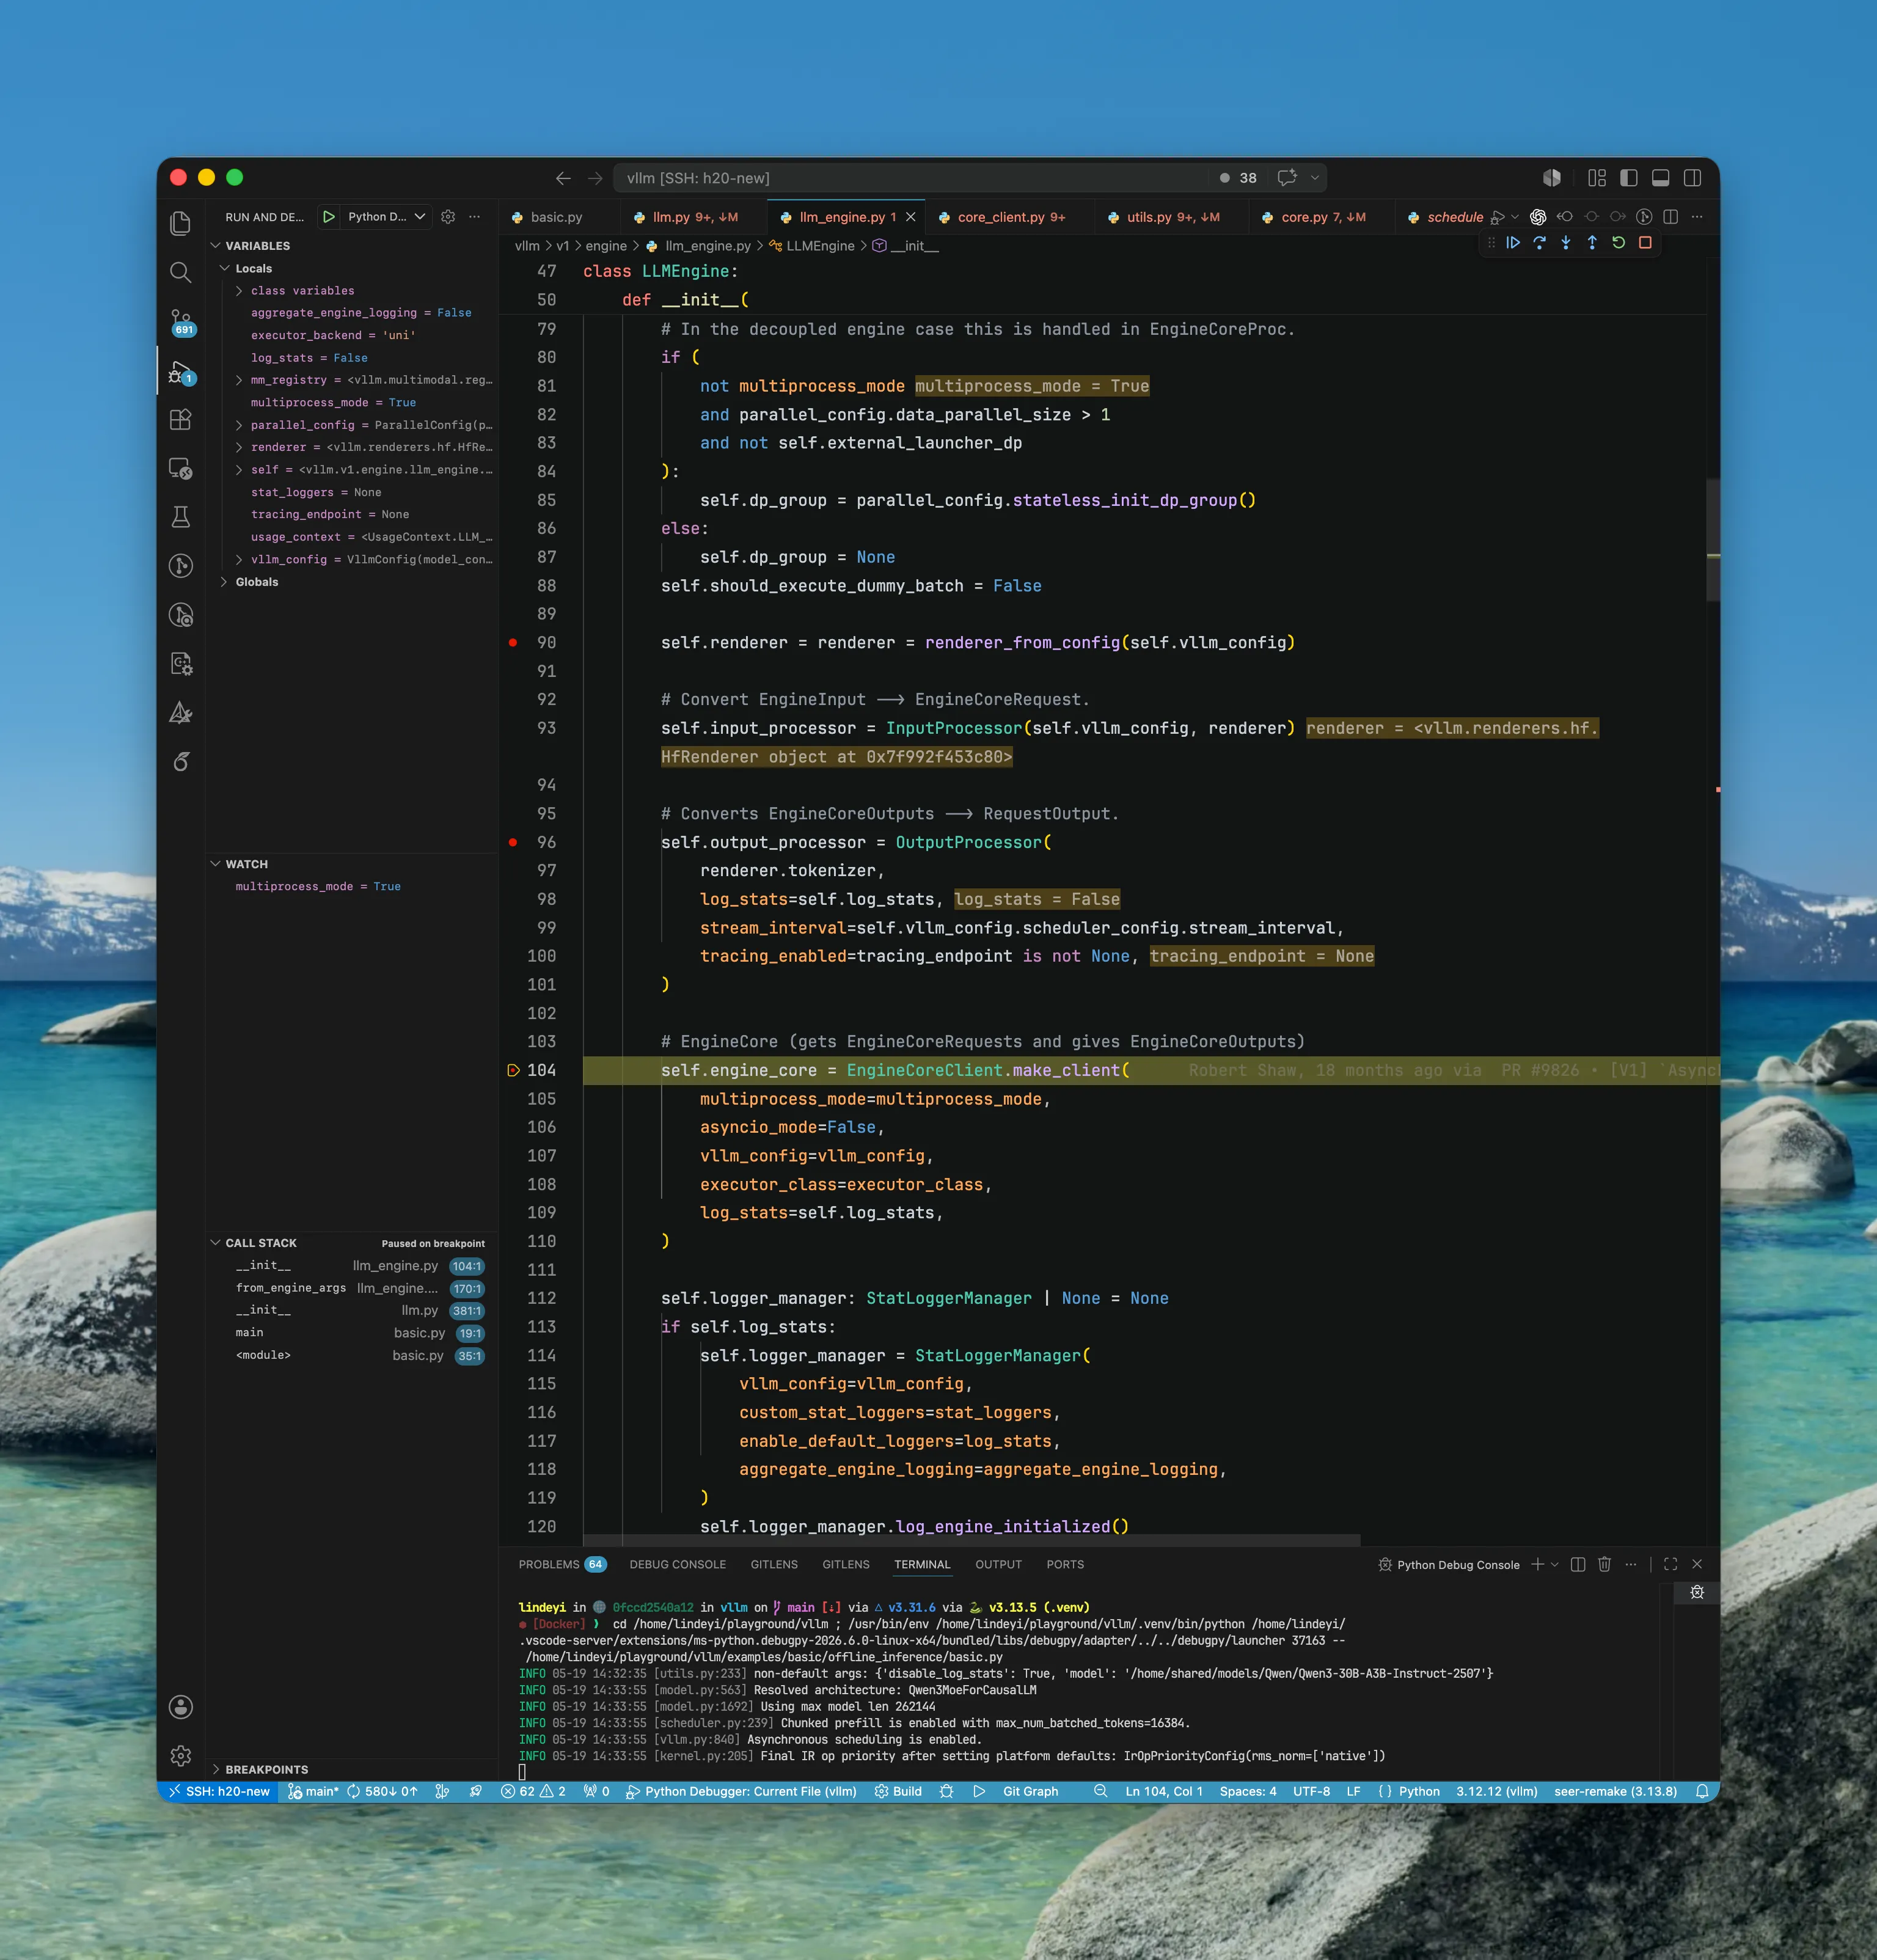Viewport: 1877px width, 1960px height.
Task: Click SSH: h20-new remote indicator
Action: (x=218, y=1791)
